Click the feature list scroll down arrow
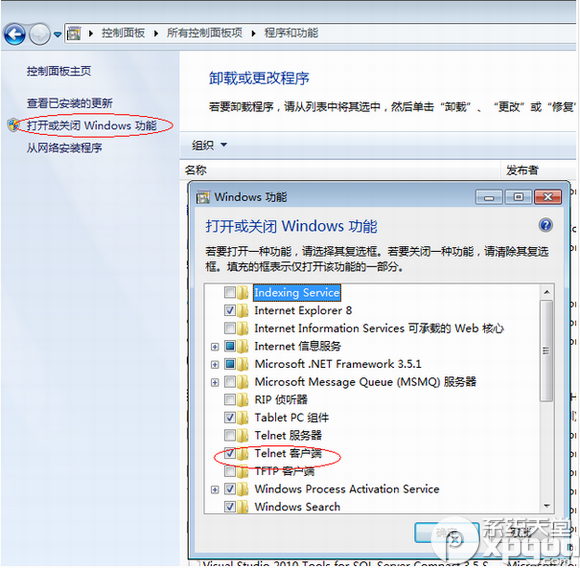This screenshot has width=580, height=568. pyautogui.click(x=547, y=506)
